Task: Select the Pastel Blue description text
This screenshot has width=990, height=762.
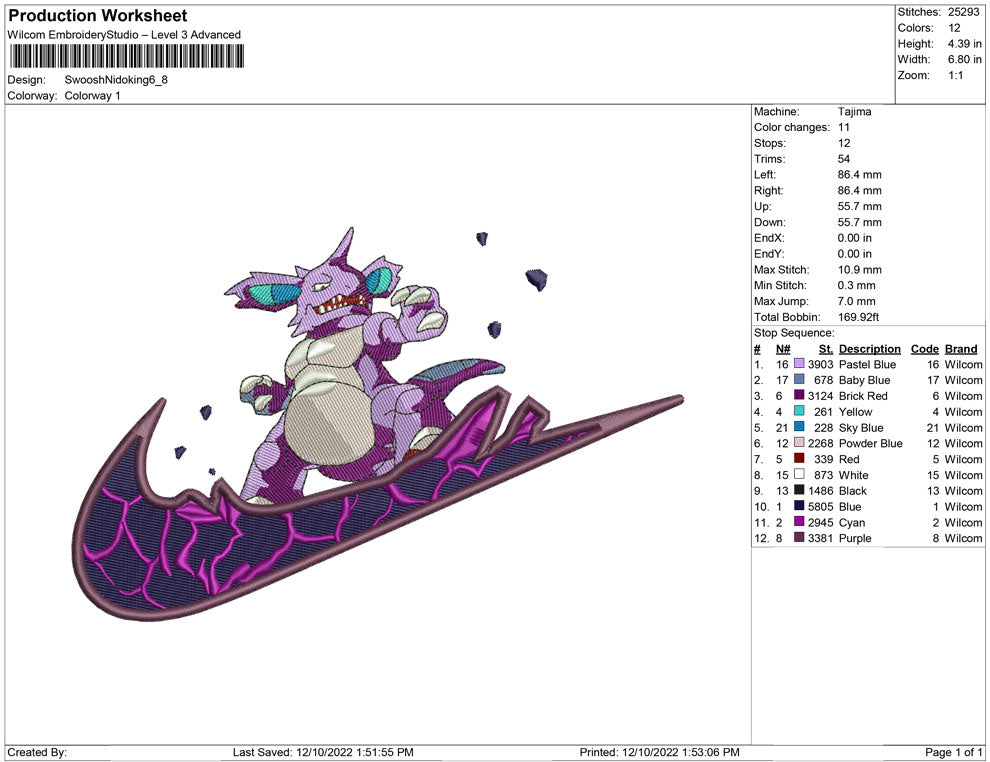Action: (867, 364)
